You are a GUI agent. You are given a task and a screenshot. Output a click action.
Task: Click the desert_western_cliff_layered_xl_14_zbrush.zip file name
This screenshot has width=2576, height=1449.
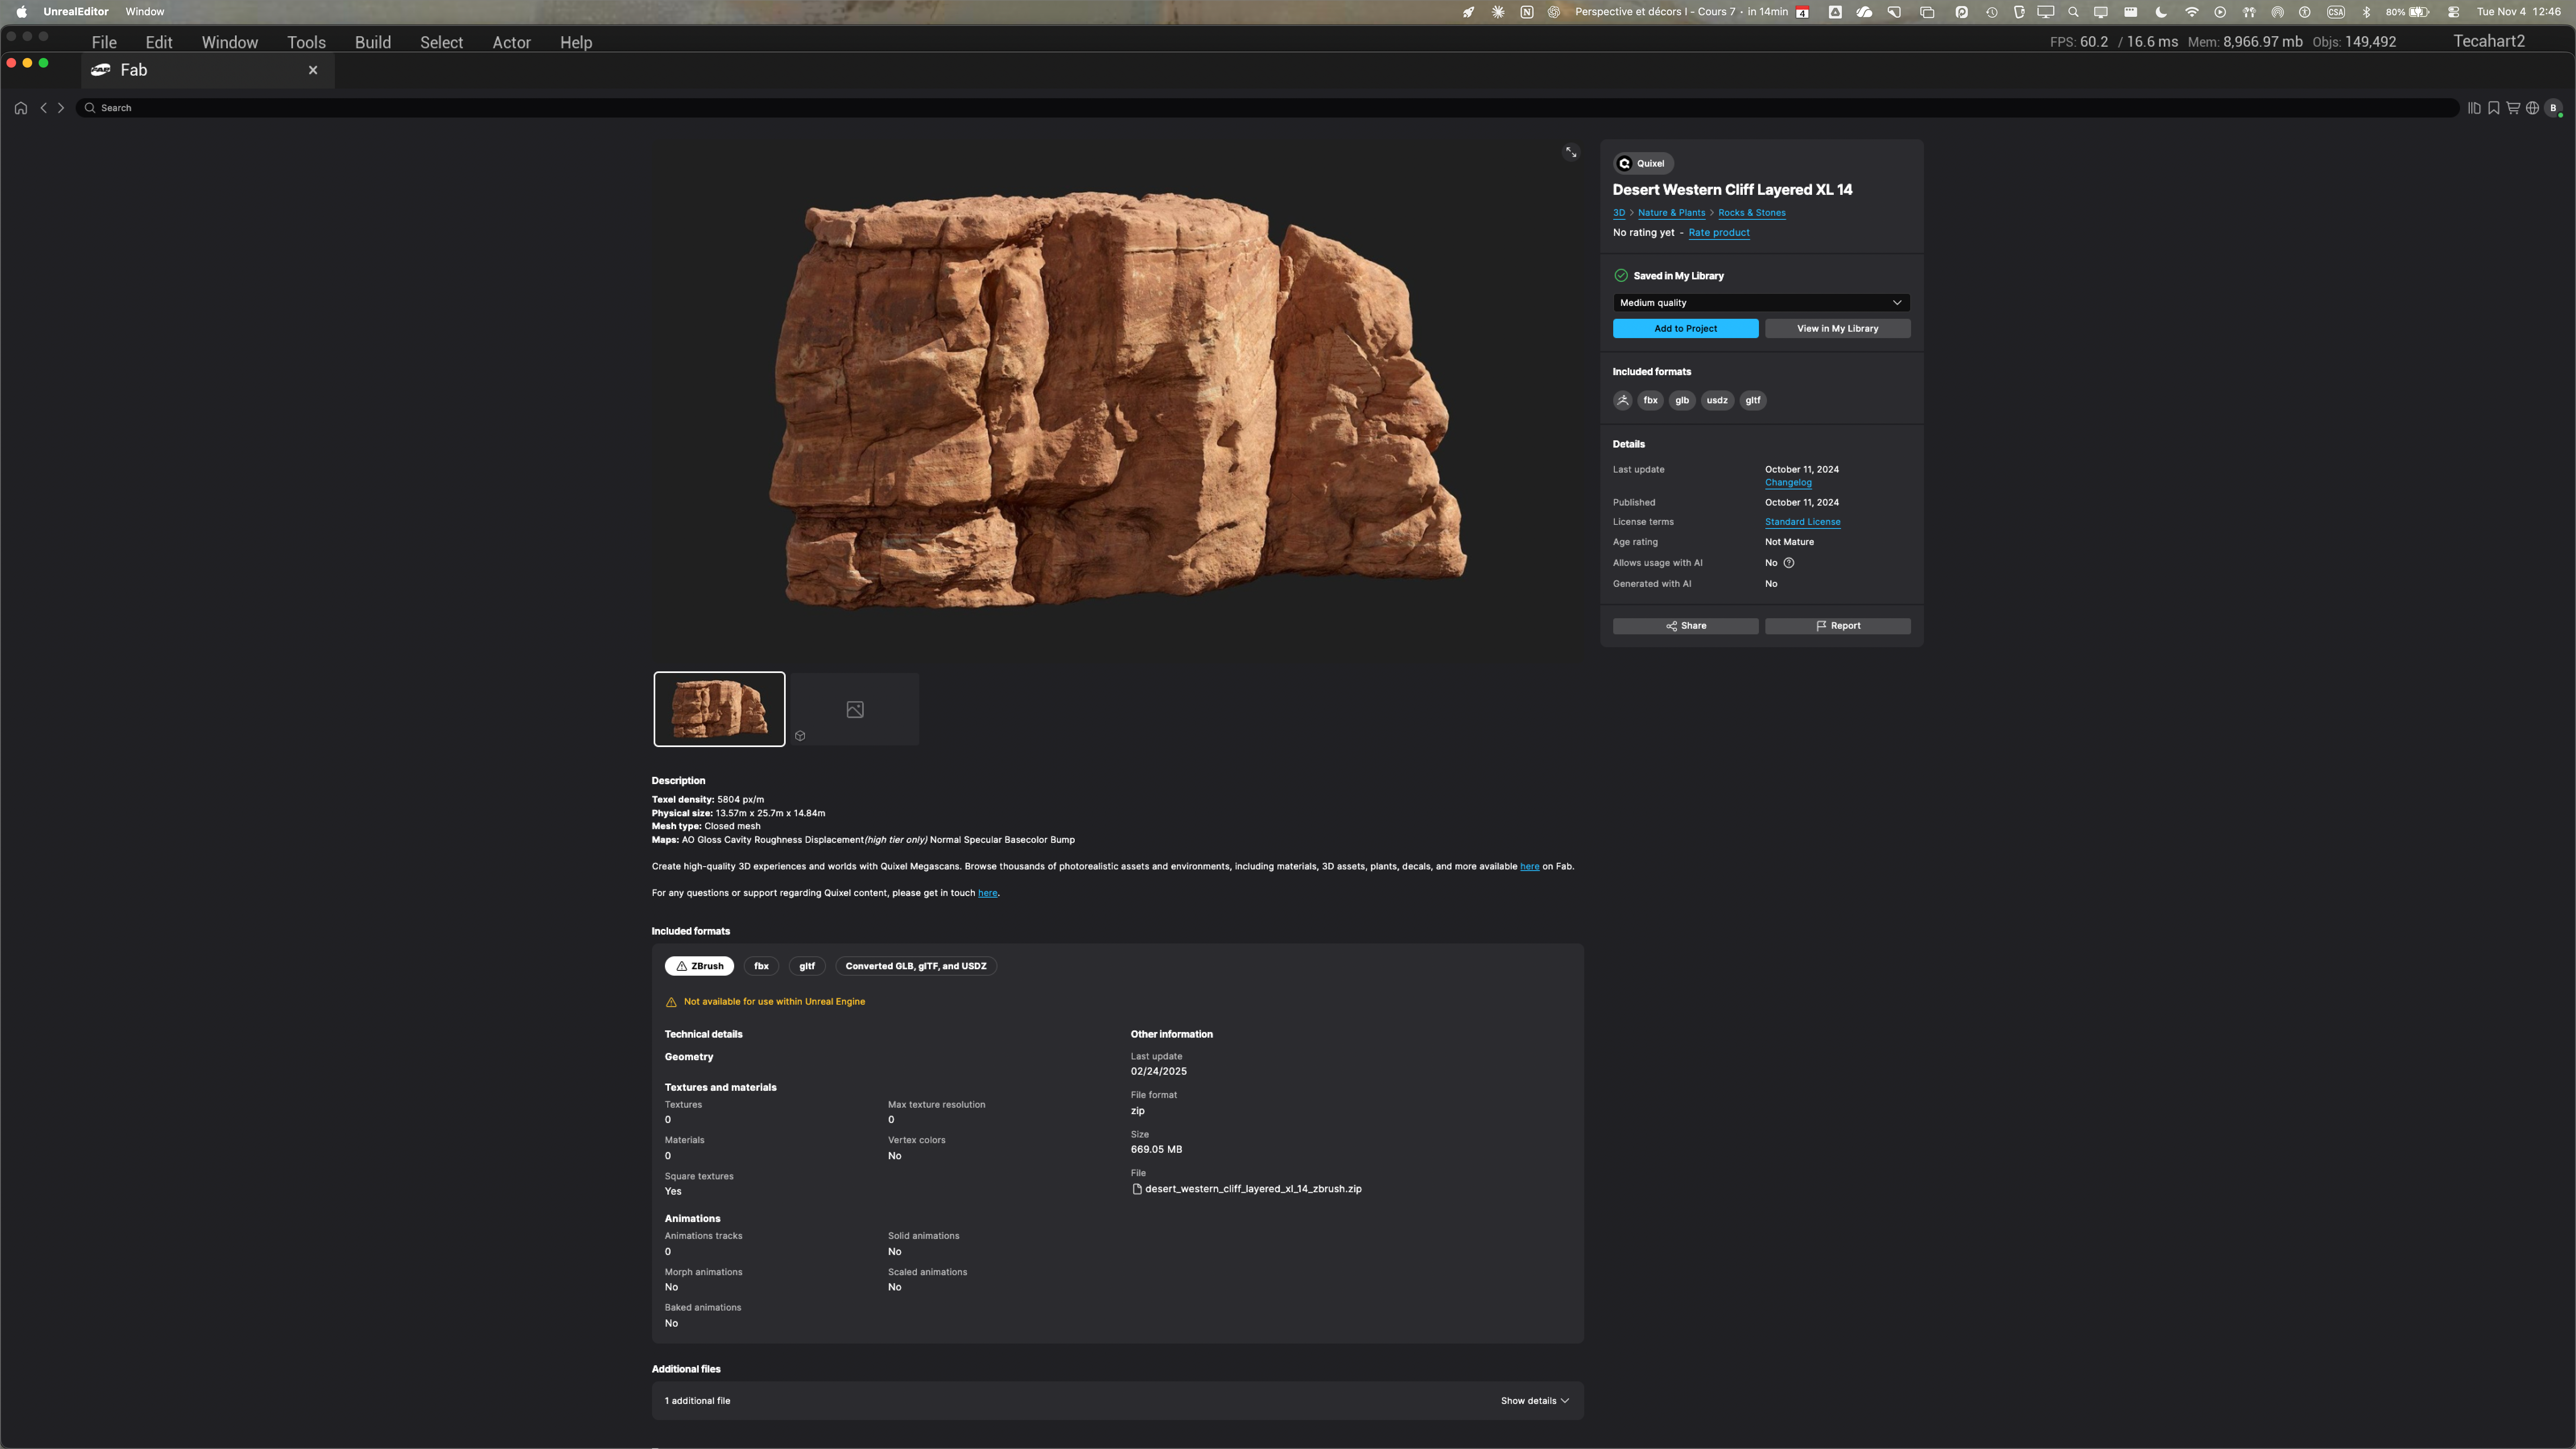[1253, 1189]
